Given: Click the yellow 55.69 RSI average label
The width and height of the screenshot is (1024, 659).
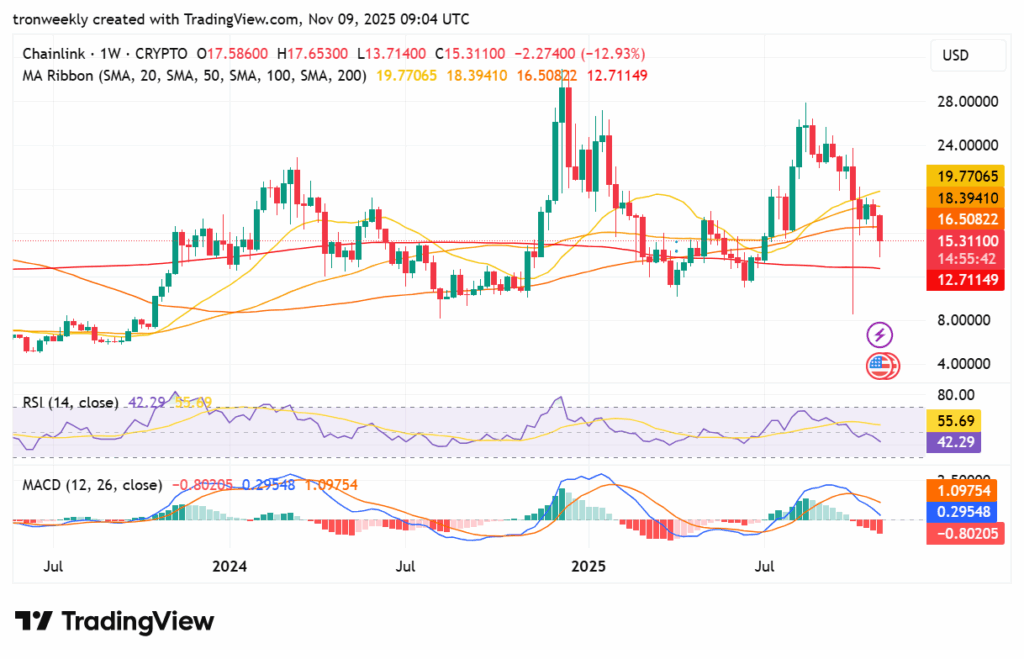Looking at the screenshot, I should pos(964,421).
